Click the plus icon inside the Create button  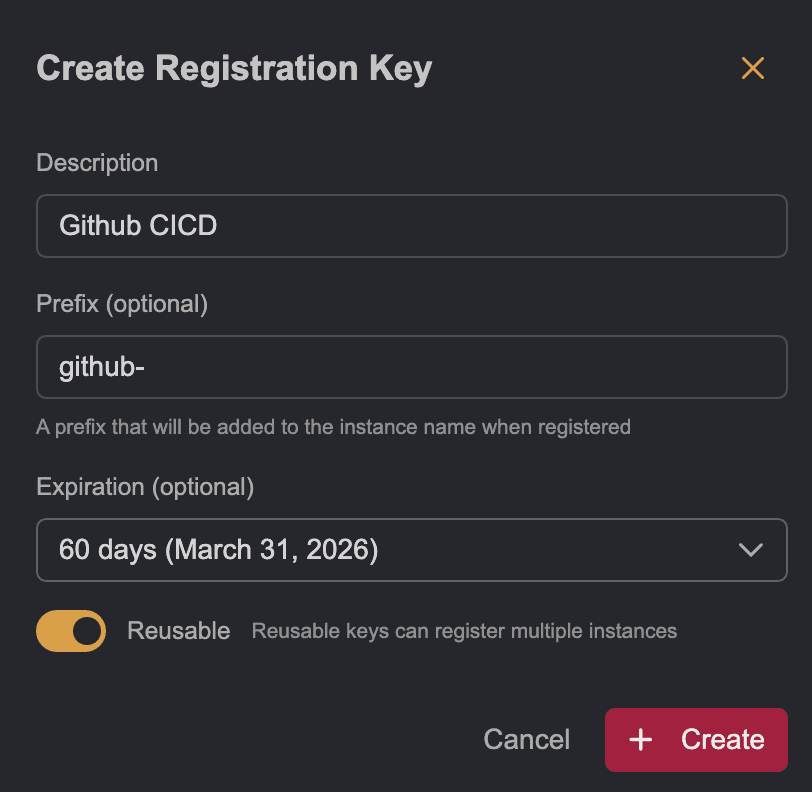(x=640, y=740)
